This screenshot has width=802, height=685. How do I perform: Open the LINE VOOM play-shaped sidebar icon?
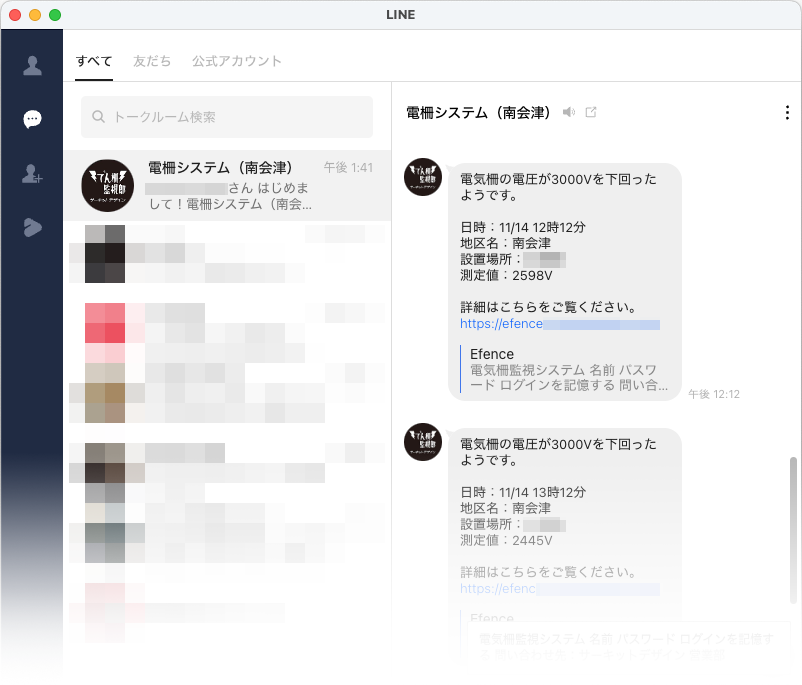point(32,227)
